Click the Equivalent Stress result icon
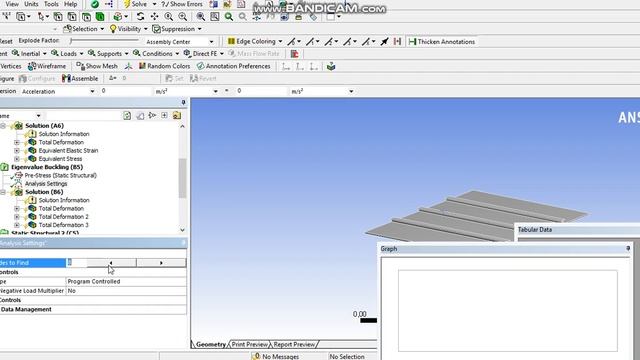Viewport: 640px width, 360px height. (32, 159)
